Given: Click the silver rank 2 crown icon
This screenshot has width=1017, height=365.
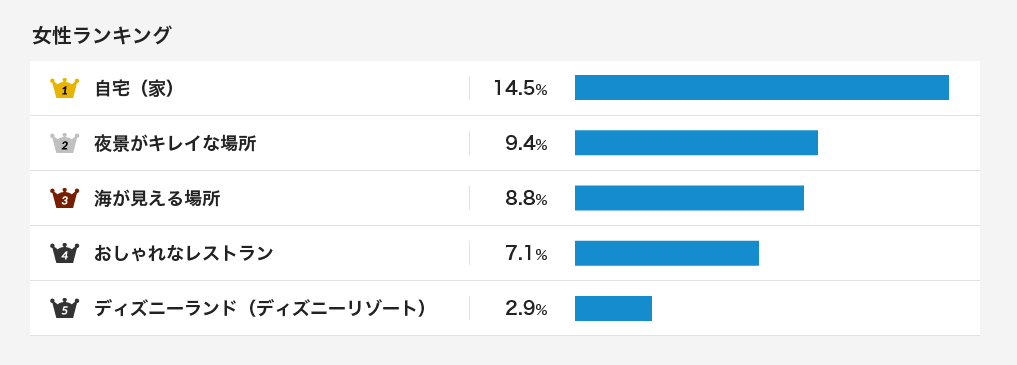Looking at the screenshot, I should pos(64,143).
